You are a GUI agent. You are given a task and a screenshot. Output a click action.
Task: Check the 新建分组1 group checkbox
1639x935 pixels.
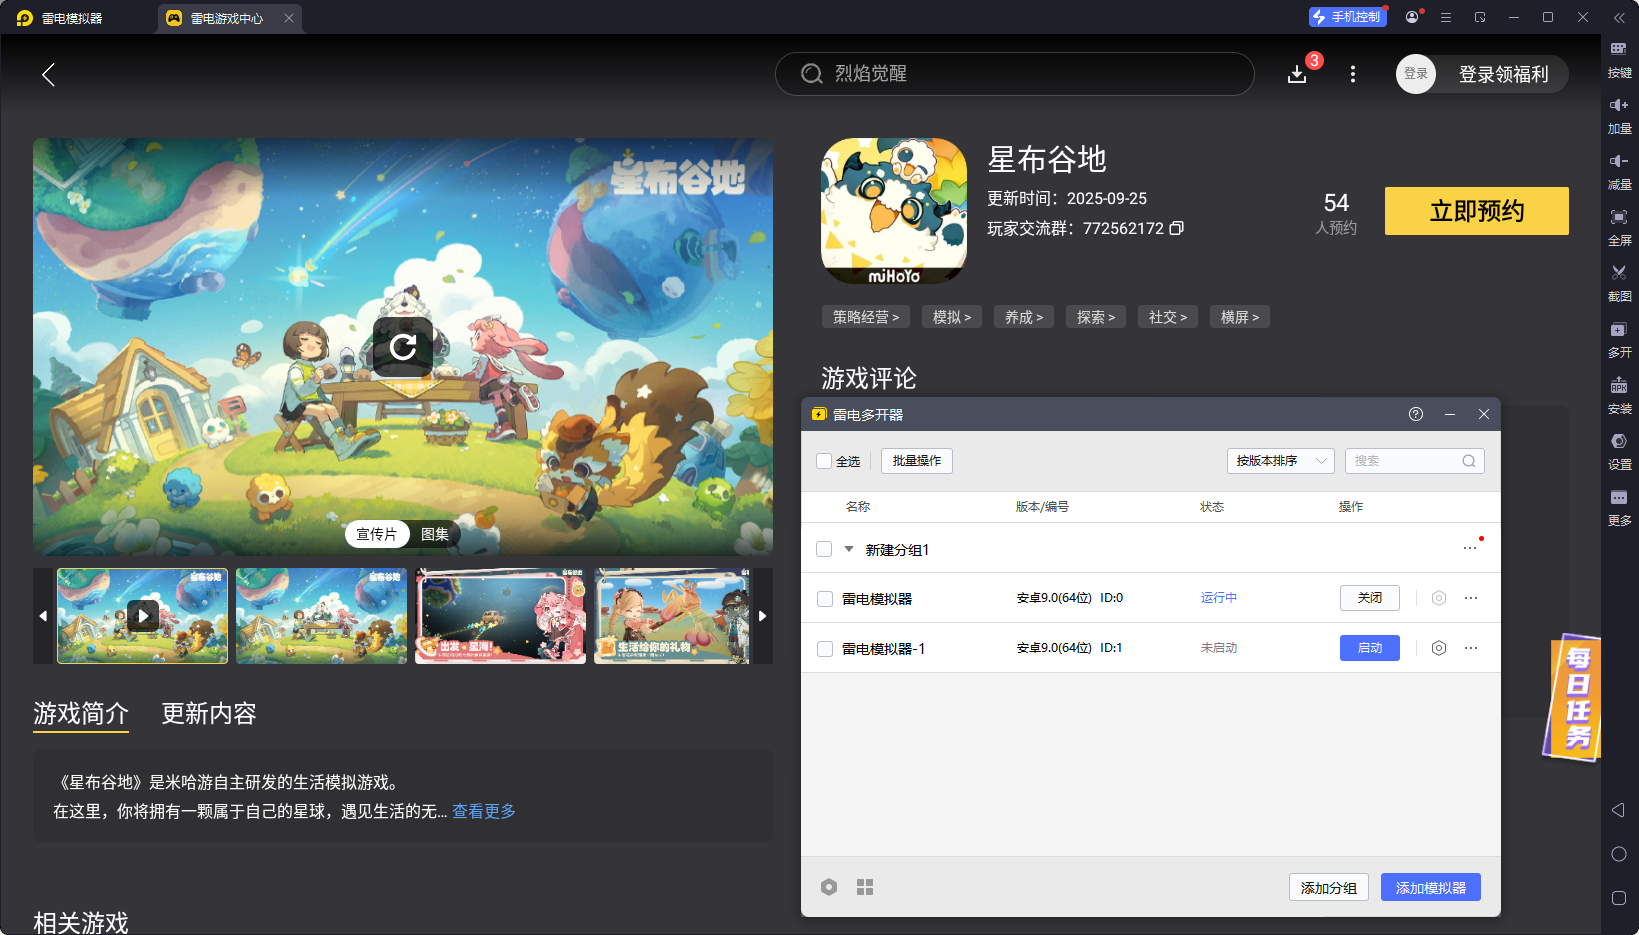(x=824, y=549)
